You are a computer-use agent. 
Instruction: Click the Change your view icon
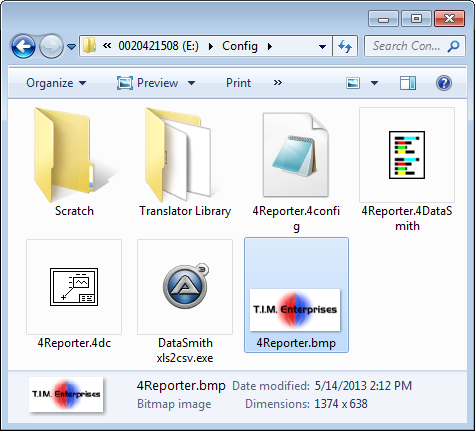coord(353,83)
